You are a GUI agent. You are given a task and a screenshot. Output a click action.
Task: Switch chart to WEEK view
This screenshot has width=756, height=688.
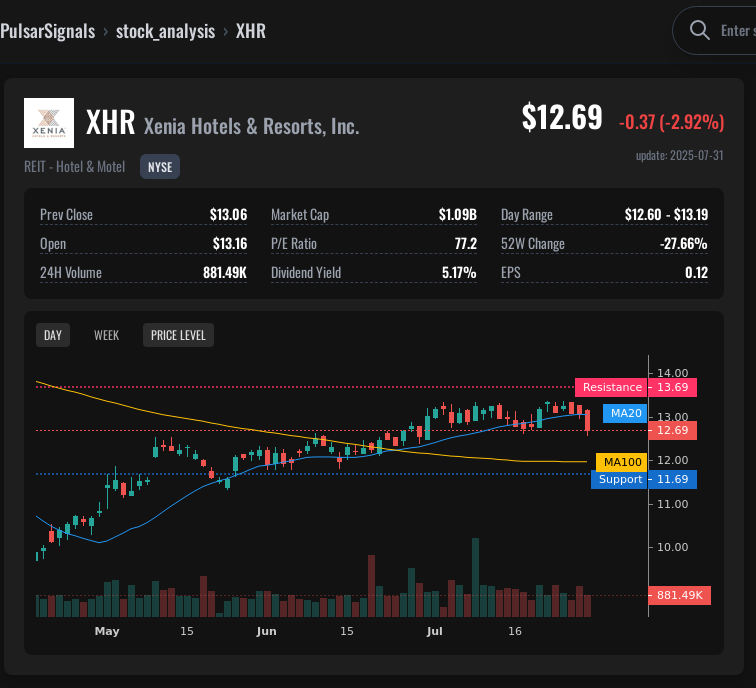[107, 335]
